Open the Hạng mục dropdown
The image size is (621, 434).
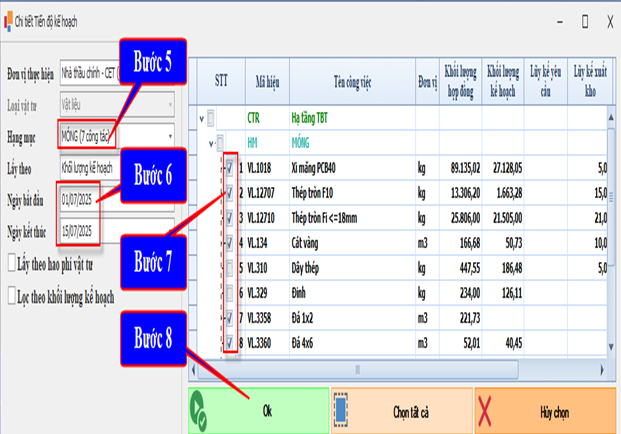(x=170, y=135)
